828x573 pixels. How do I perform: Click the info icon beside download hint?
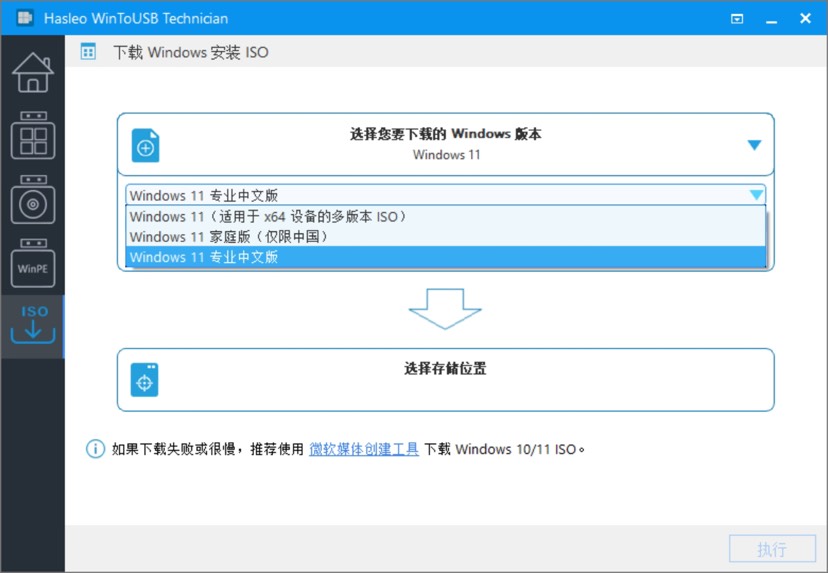point(96,449)
